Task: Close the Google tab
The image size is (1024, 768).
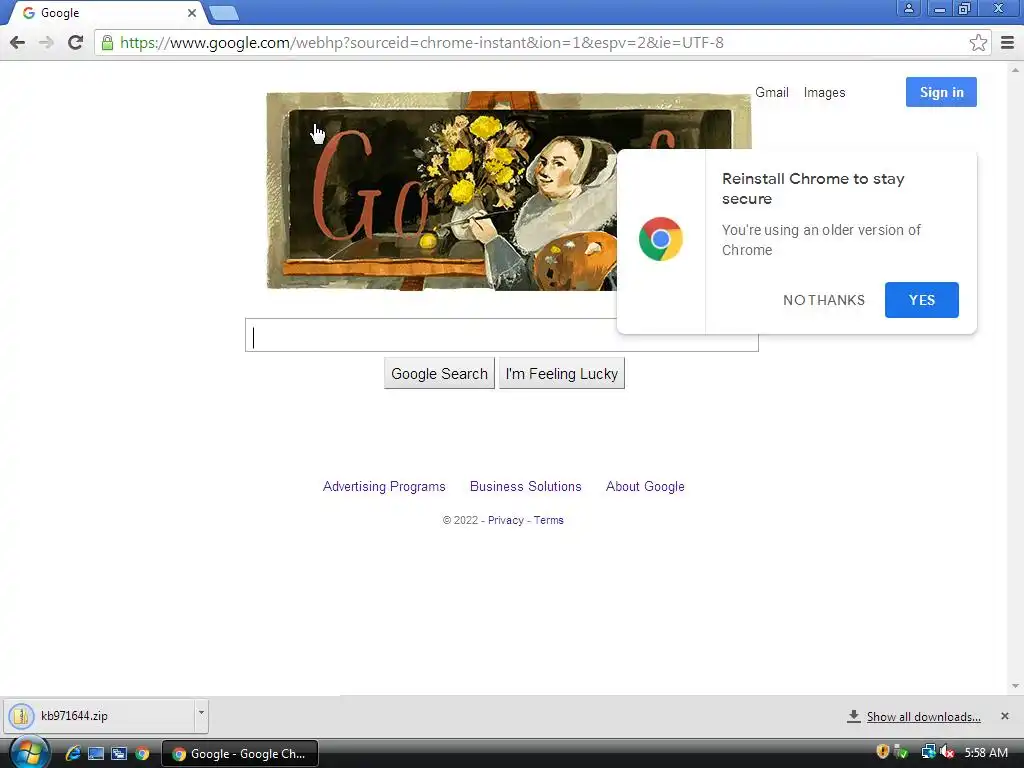Action: [x=191, y=13]
